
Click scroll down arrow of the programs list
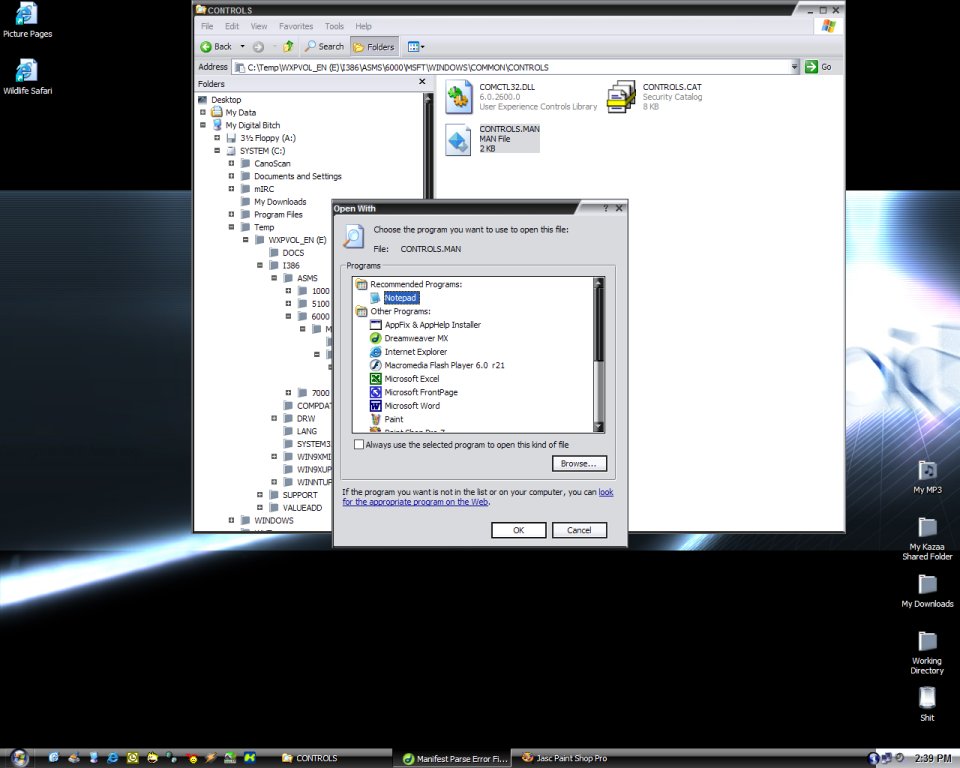(599, 427)
